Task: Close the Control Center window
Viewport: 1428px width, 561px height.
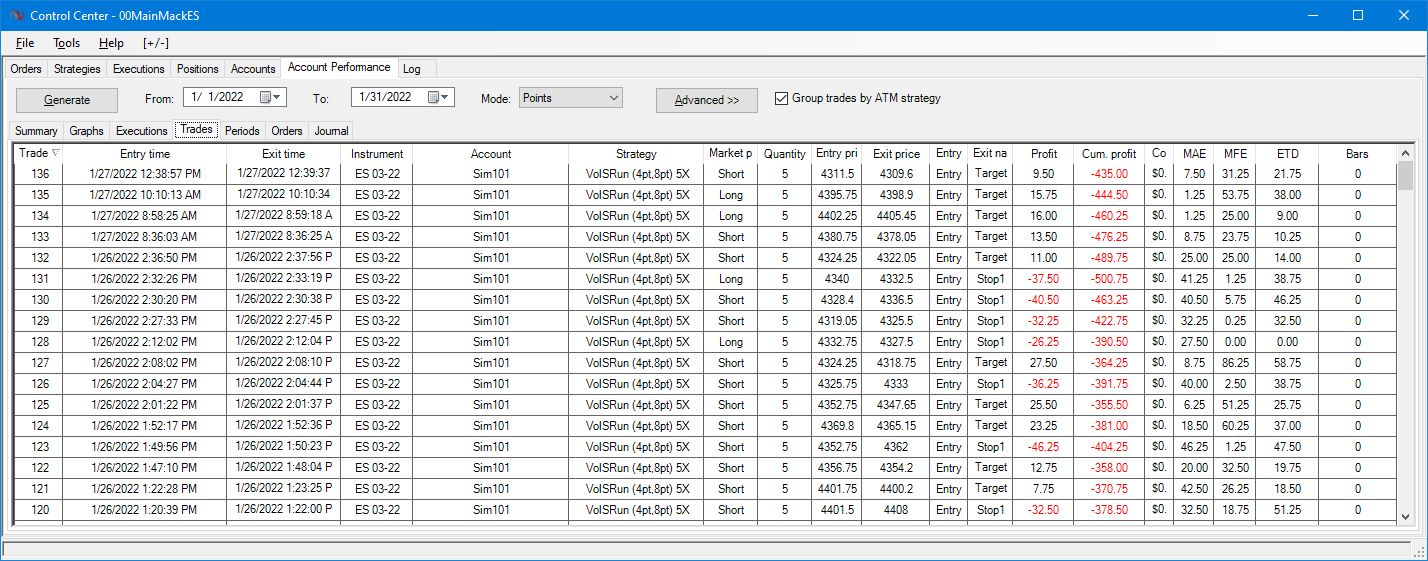Action: pyautogui.click(x=1404, y=15)
